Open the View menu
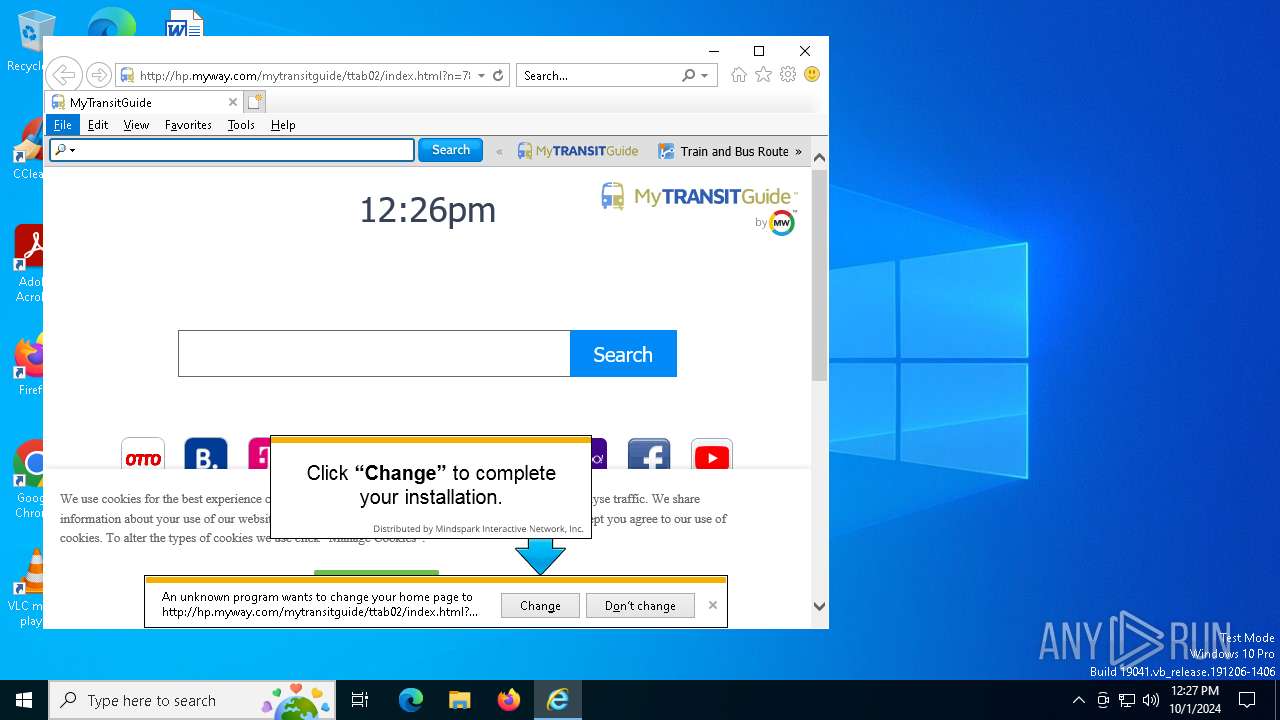 point(136,125)
